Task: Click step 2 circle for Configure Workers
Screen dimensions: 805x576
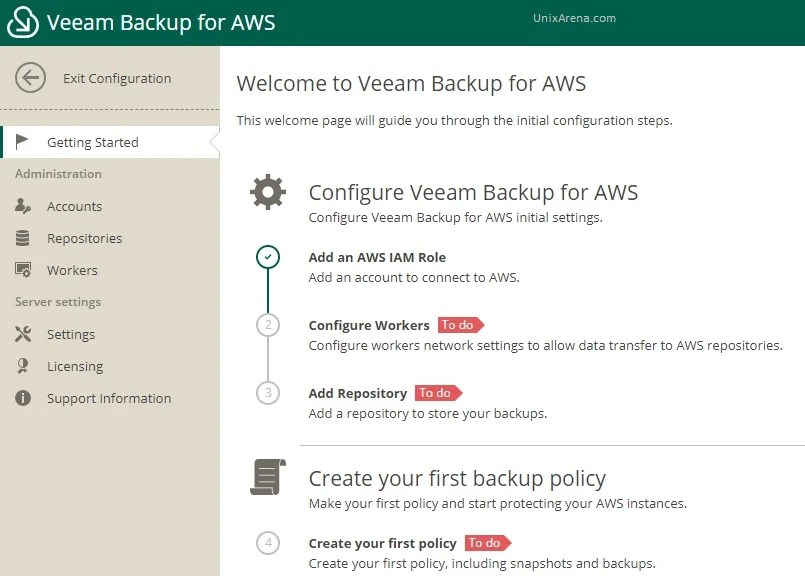Action: click(267, 325)
